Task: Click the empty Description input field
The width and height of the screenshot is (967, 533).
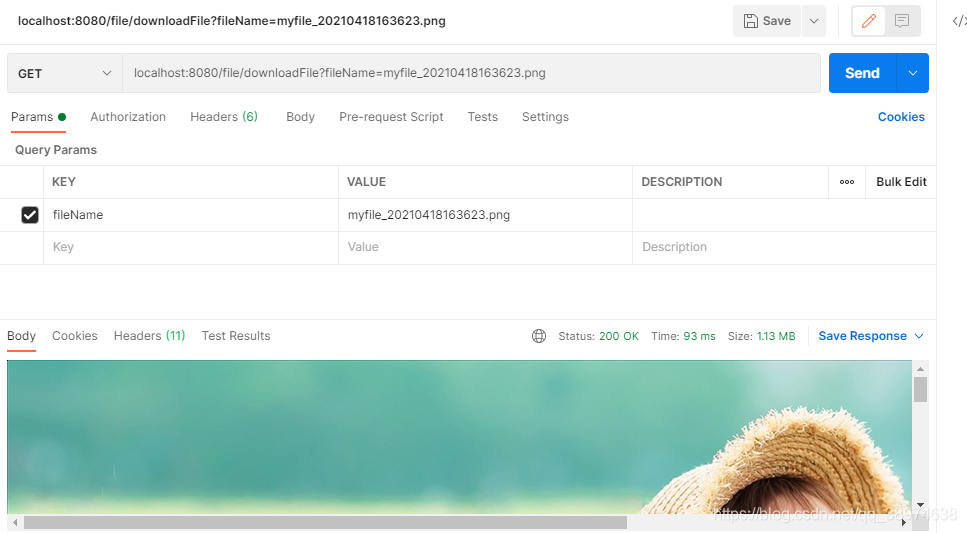Action: pyautogui.click(x=784, y=247)
